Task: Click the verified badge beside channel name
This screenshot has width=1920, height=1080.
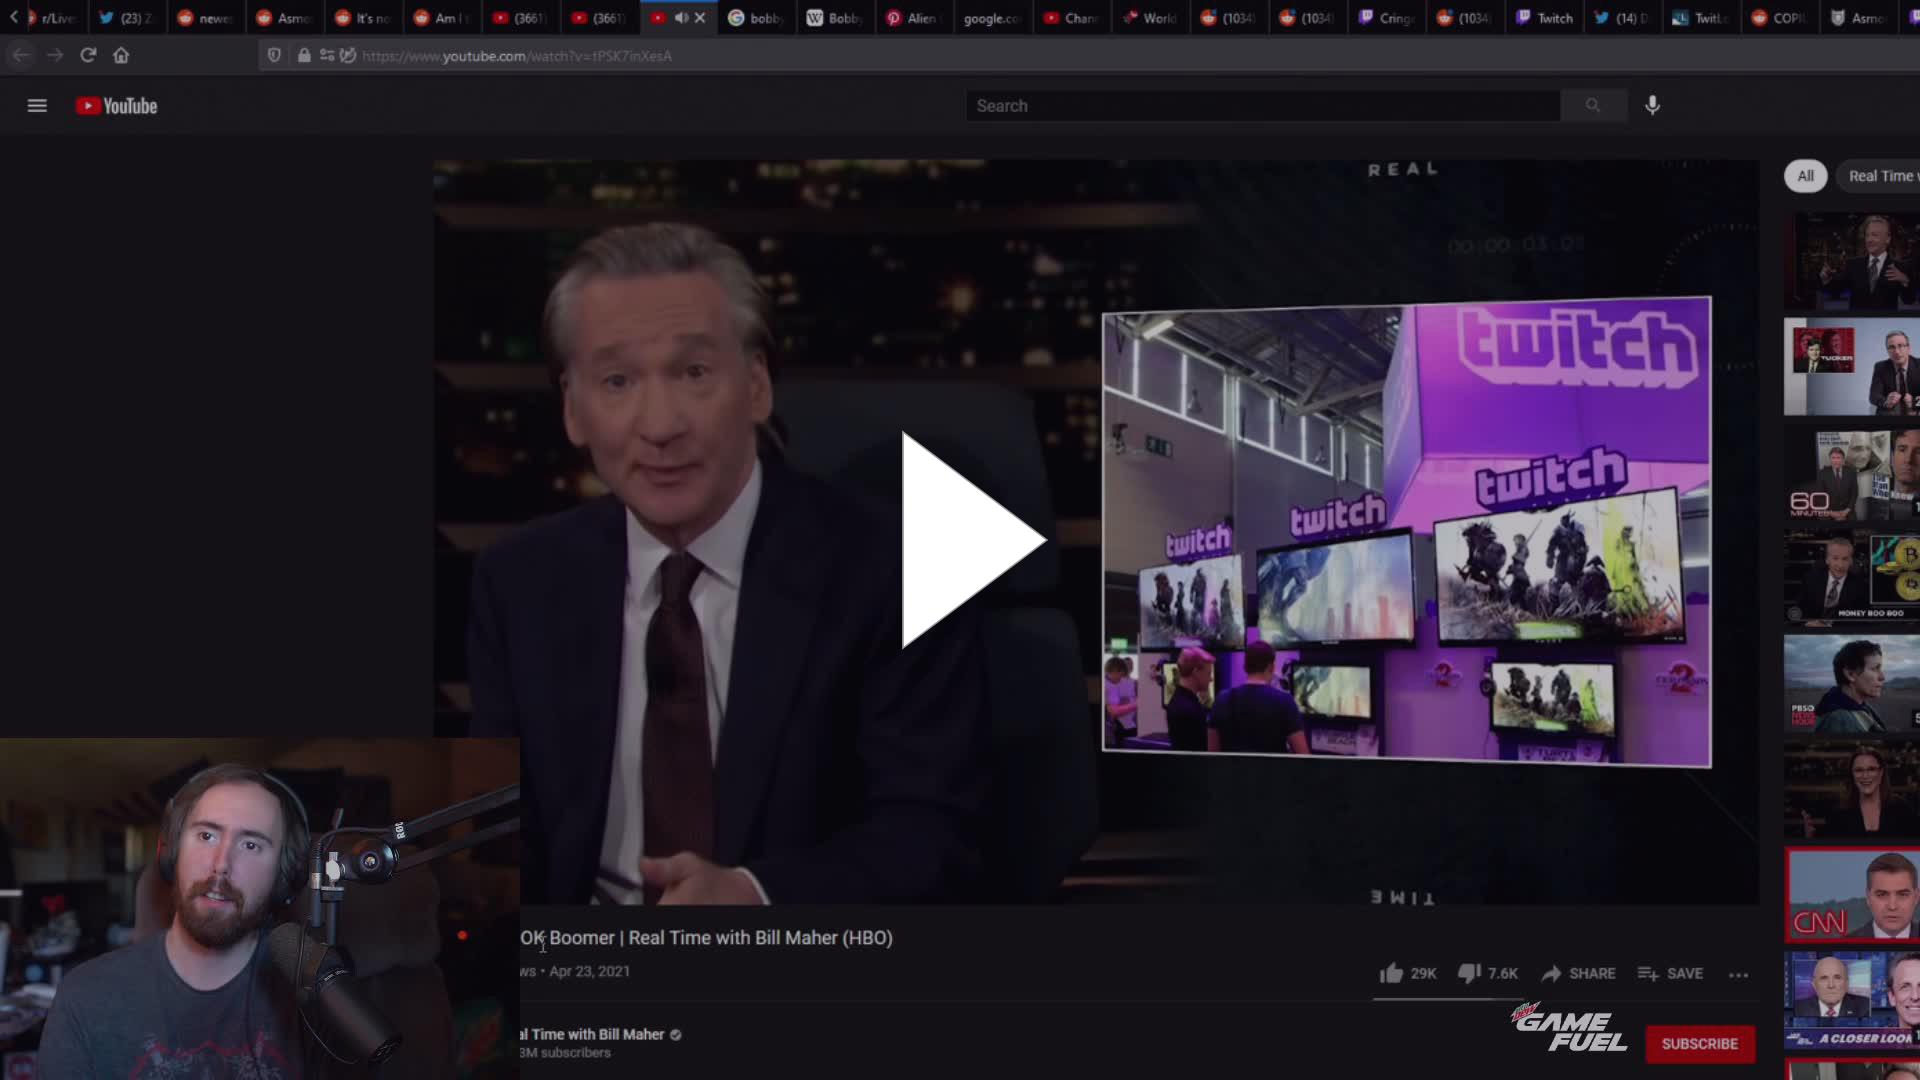Action: pos(676,1035)
